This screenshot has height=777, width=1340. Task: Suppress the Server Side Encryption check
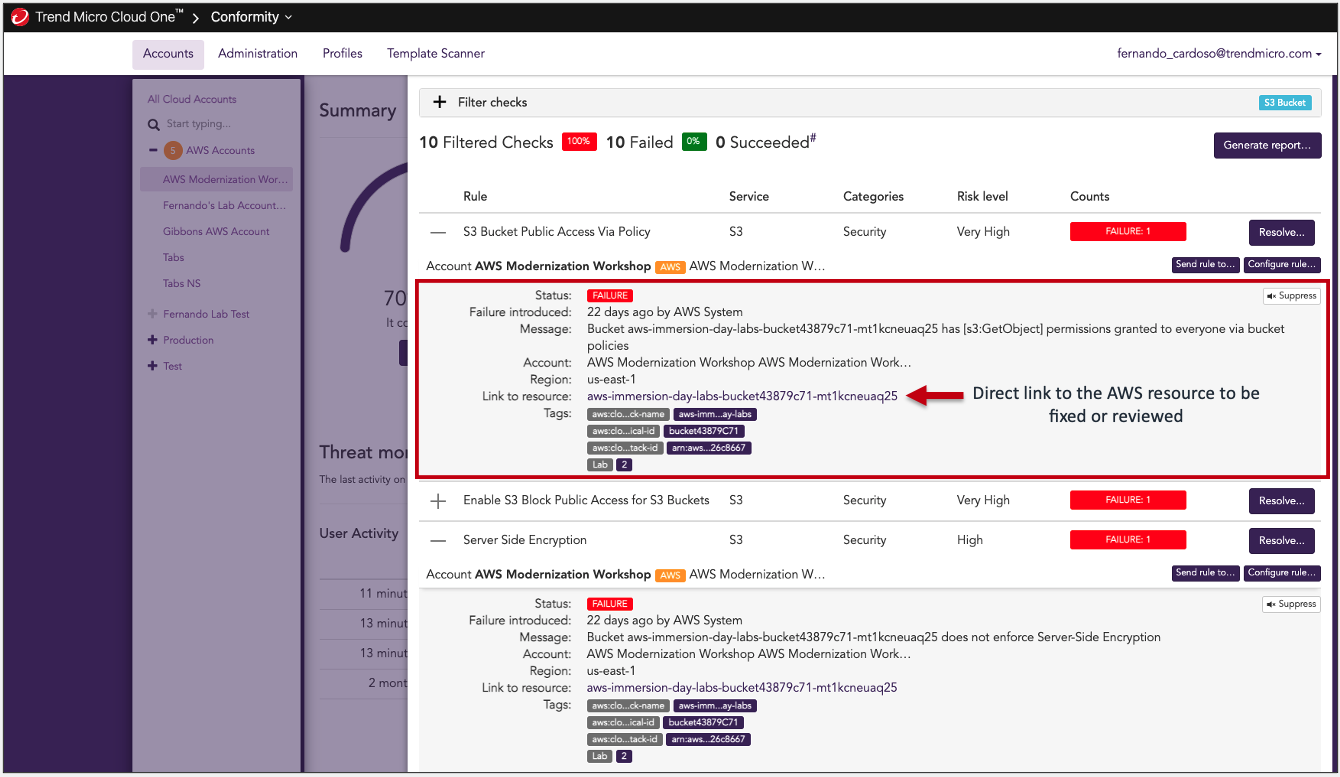1291,604
